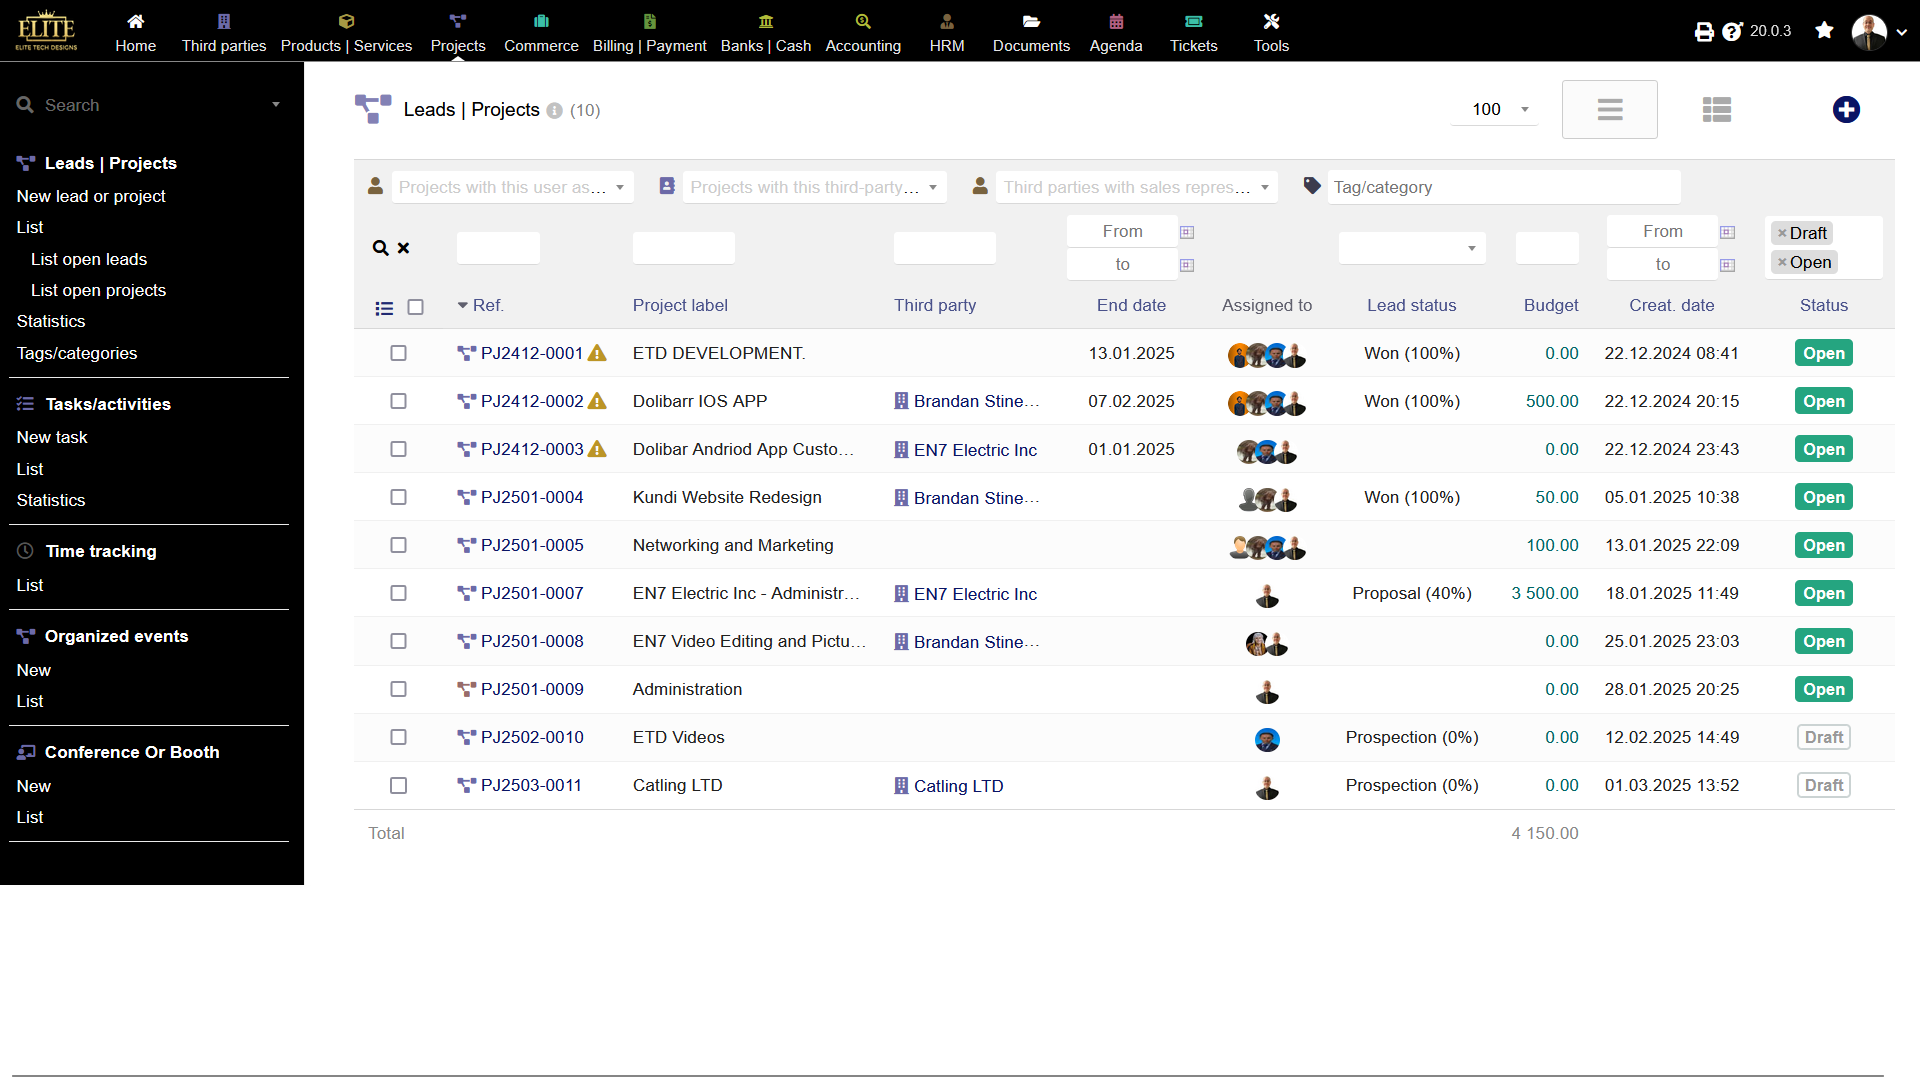Image resolution: width=1920 pixels, height=1080 pixels.
Task: Open End date From calendar picker icon
Action: (1187, 232)
